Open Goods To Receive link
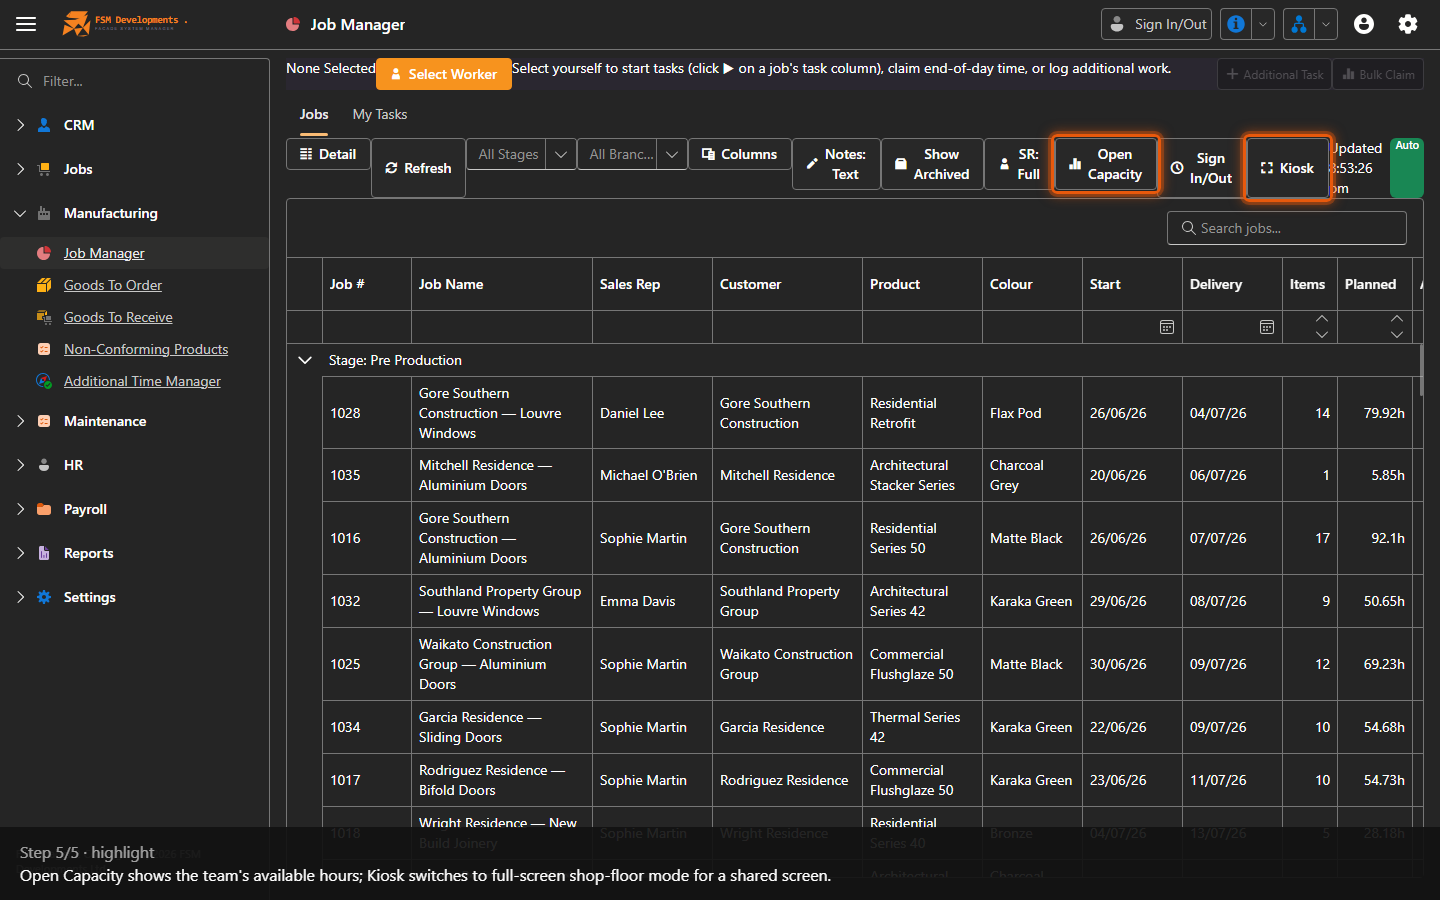 [x=118, y=317]
